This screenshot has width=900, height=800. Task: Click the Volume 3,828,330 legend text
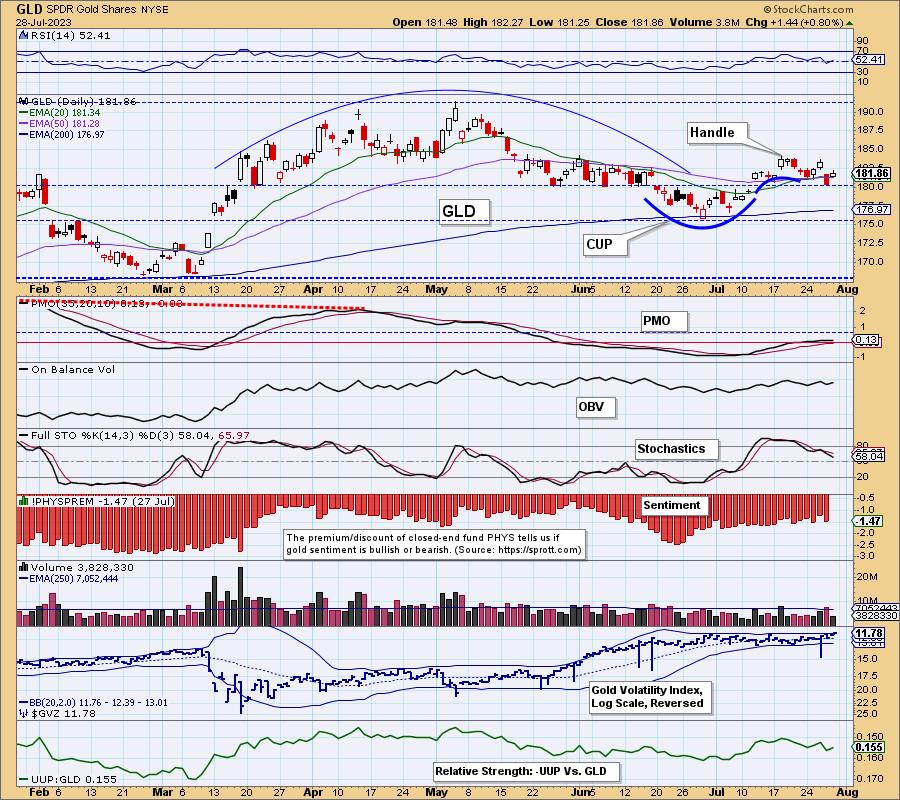click(x=82, y=567)
